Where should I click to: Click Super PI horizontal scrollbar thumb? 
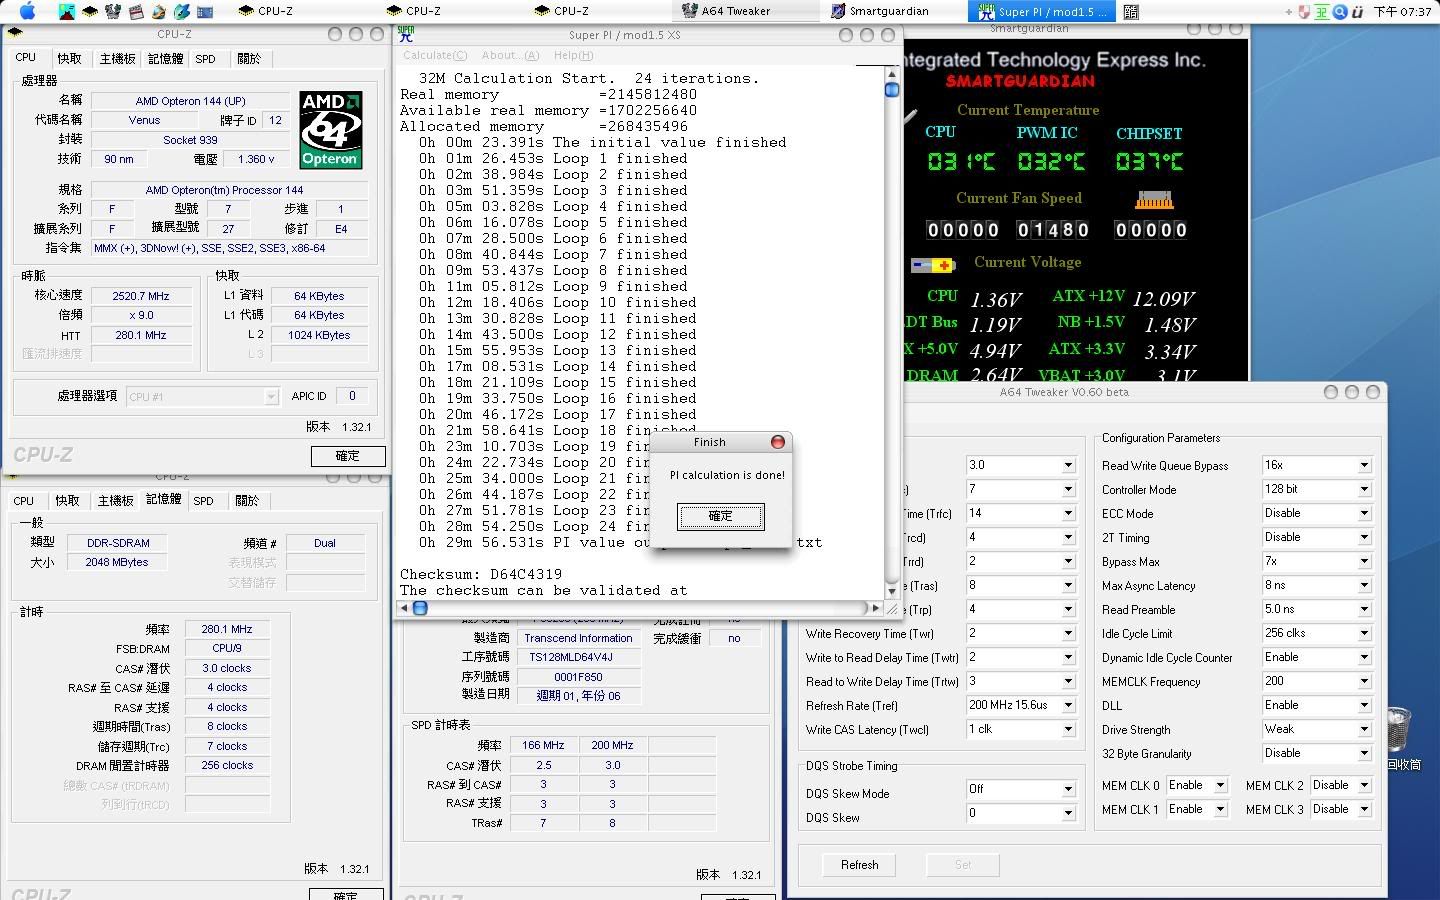click(x=420, y=608)
